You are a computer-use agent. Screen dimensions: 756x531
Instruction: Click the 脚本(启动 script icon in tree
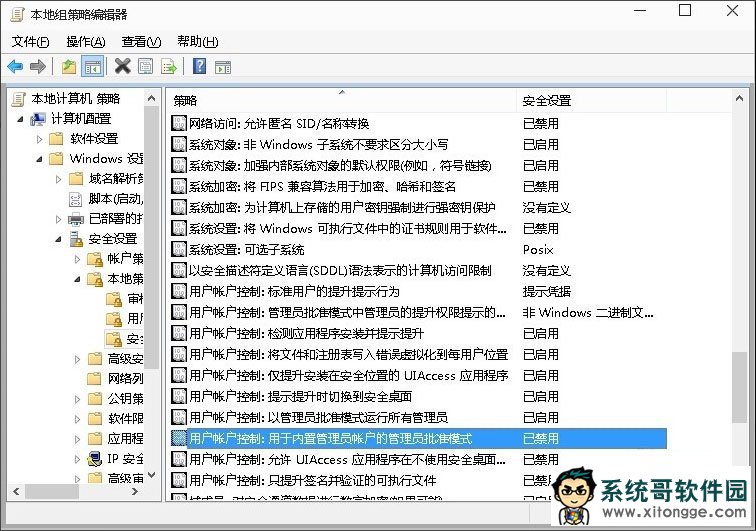pos(76,199)
